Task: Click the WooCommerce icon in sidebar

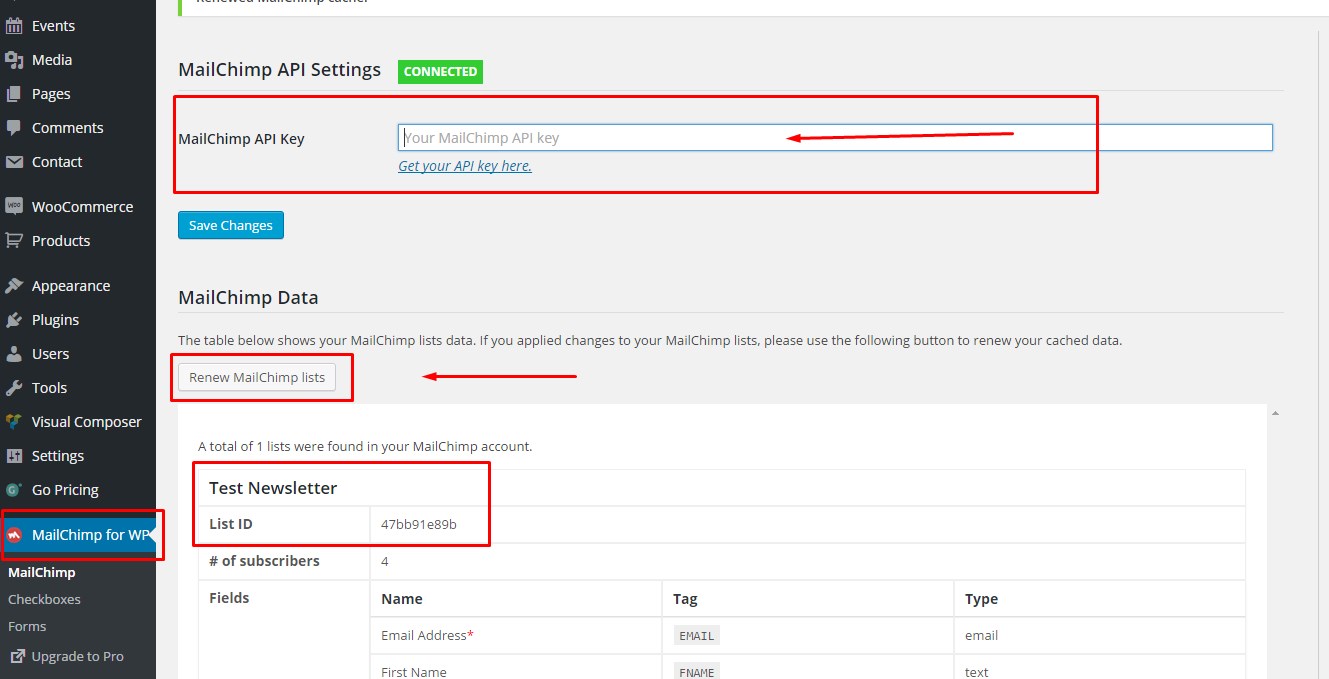Action: click(x=14, y=207)
